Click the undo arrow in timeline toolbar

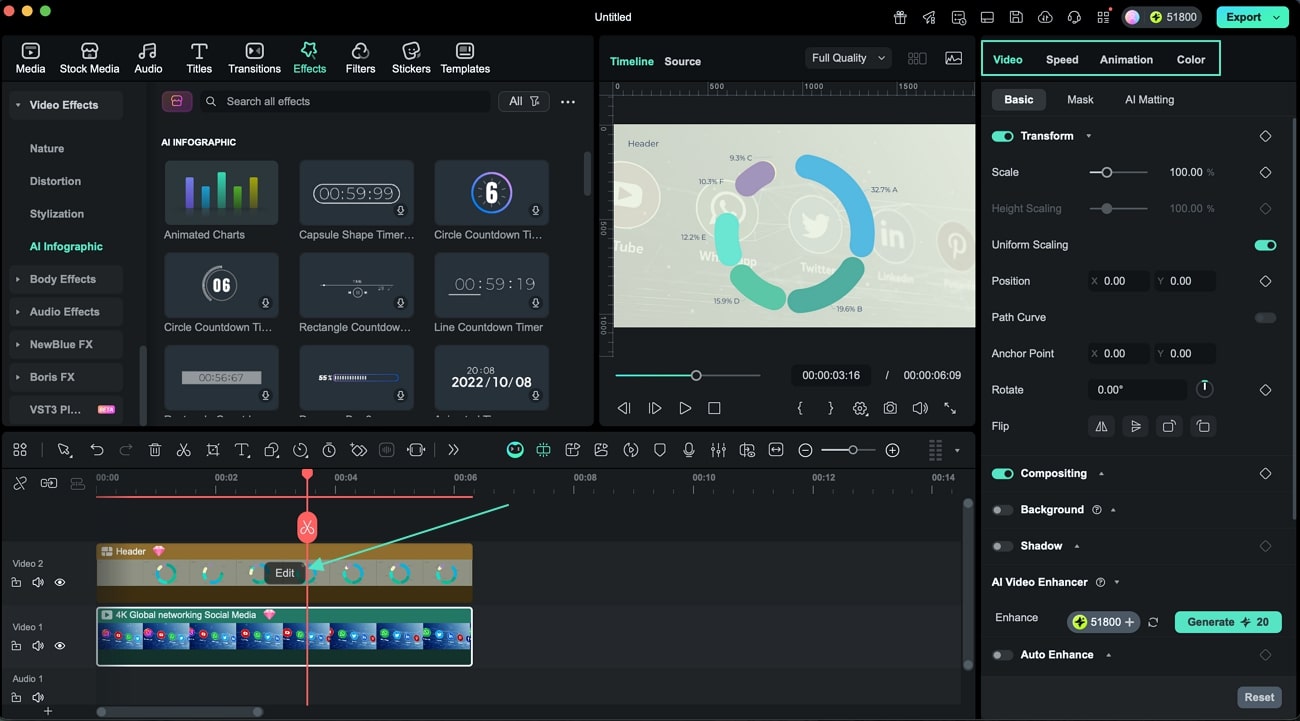tap(97, 450)
